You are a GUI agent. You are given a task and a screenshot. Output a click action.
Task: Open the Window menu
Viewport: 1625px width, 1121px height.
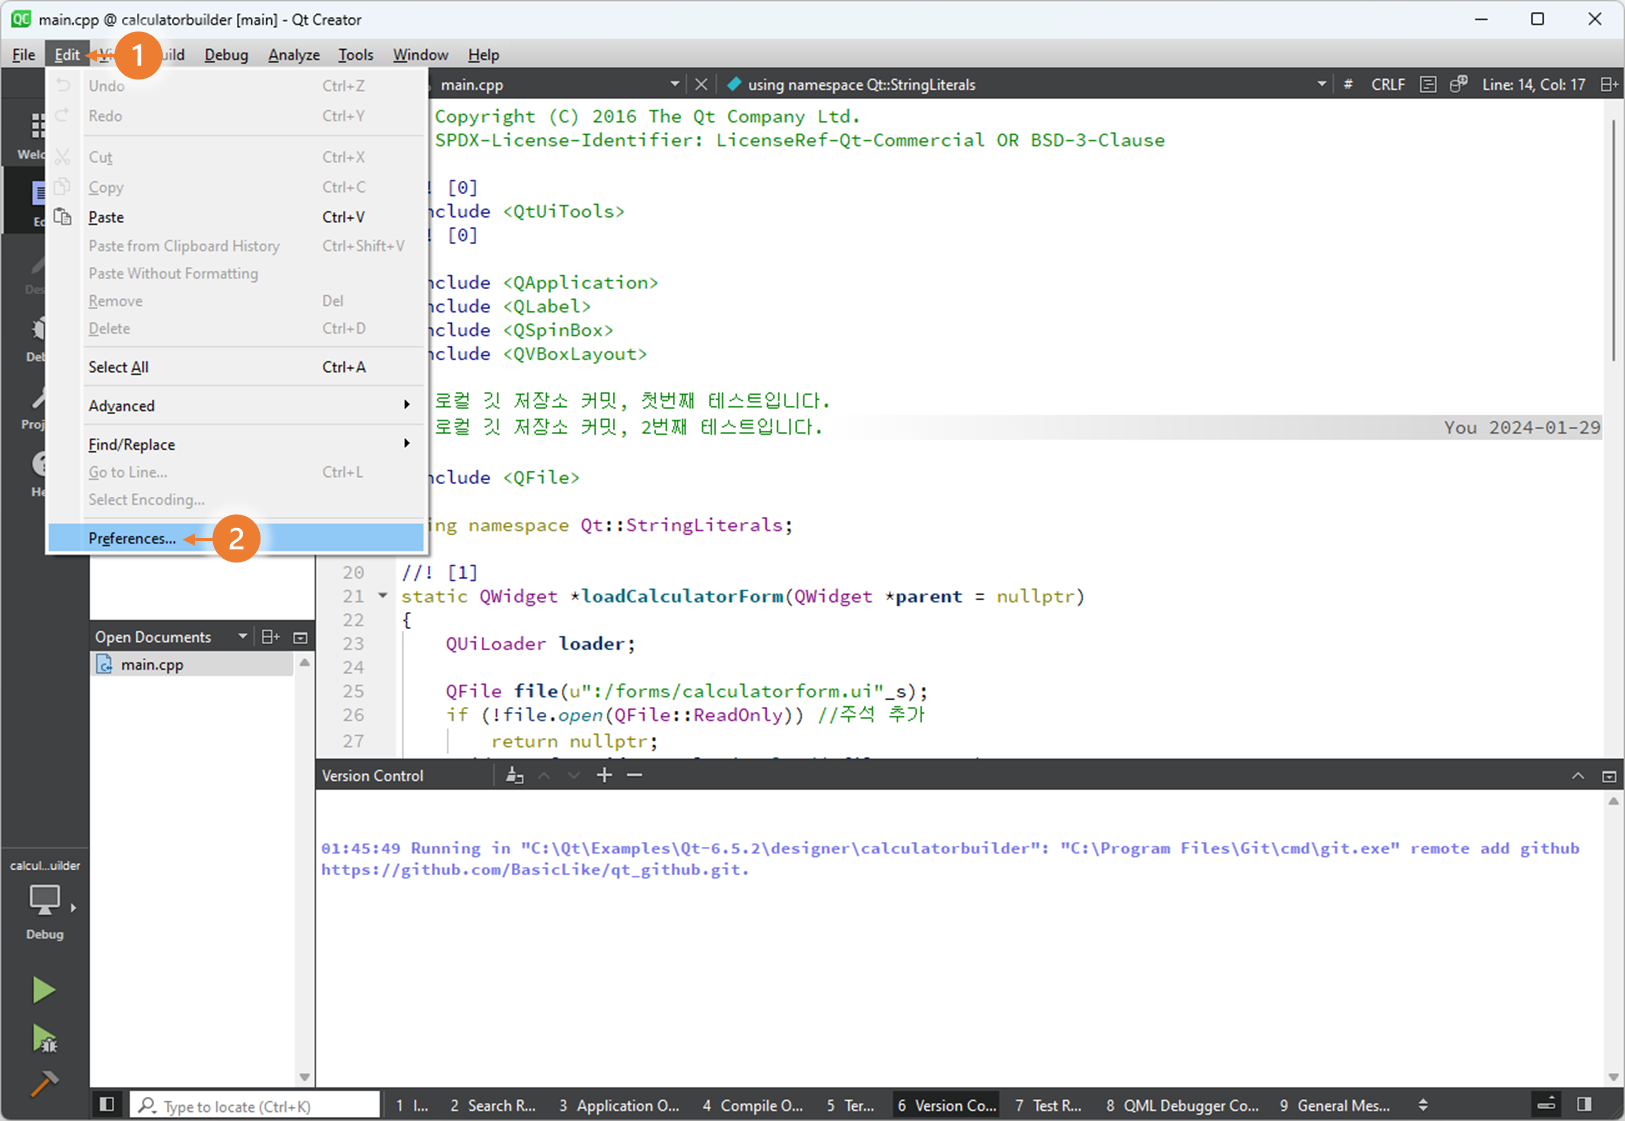pos(420,55)
